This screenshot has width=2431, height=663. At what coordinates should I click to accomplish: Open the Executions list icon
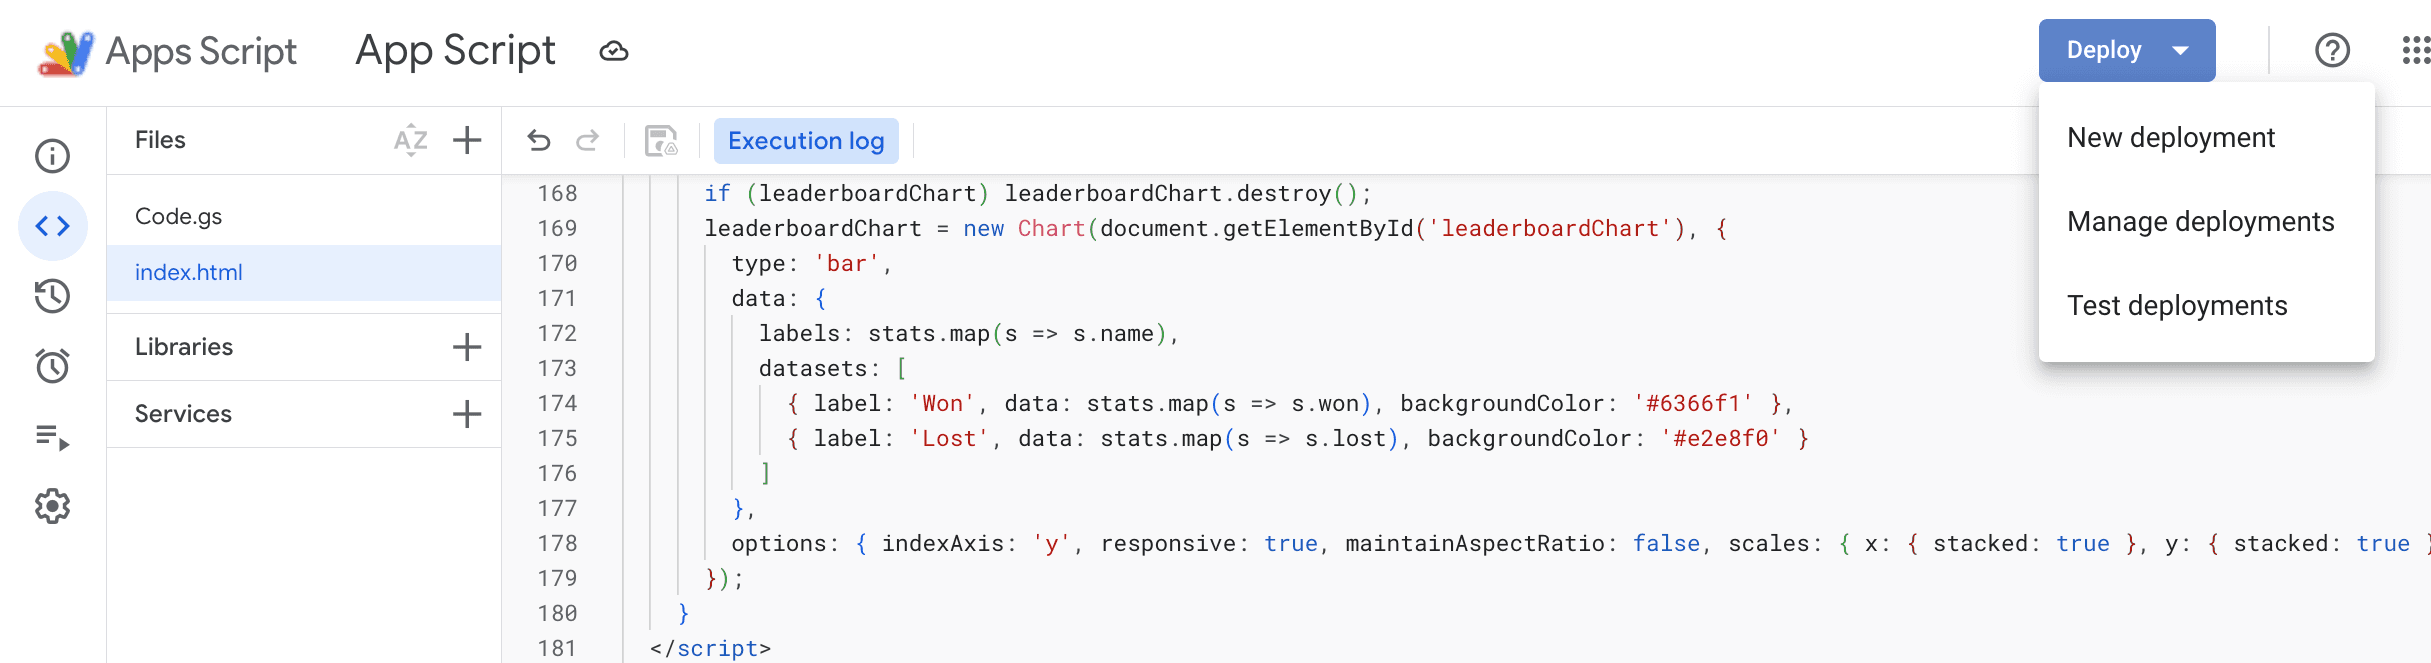click(52, 437)
